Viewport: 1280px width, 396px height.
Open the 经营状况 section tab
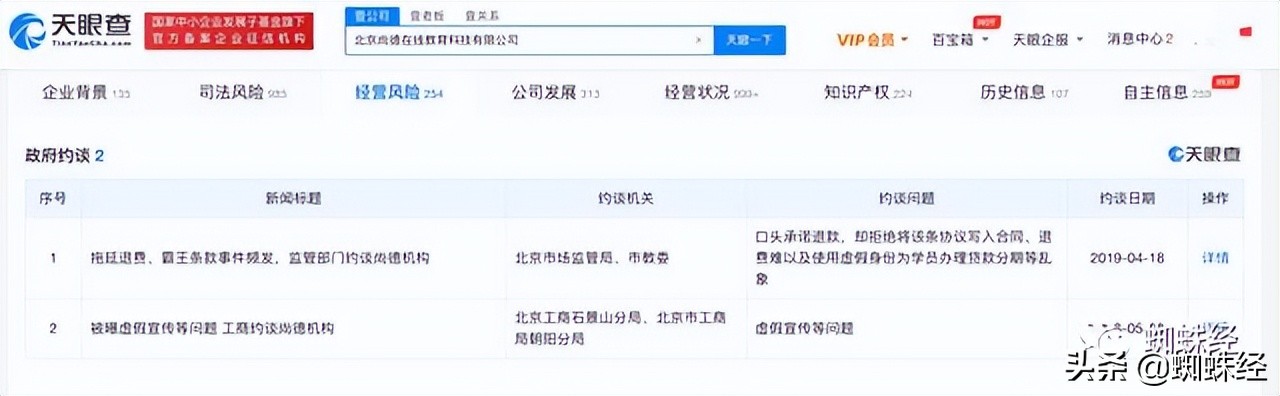tap(712, 93)
